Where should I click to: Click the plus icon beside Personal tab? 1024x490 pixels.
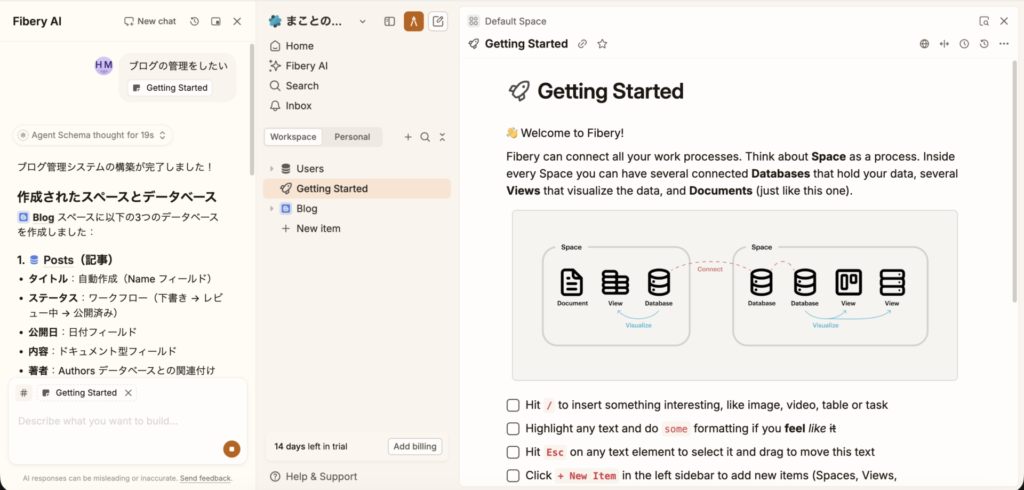coord(408,137)
